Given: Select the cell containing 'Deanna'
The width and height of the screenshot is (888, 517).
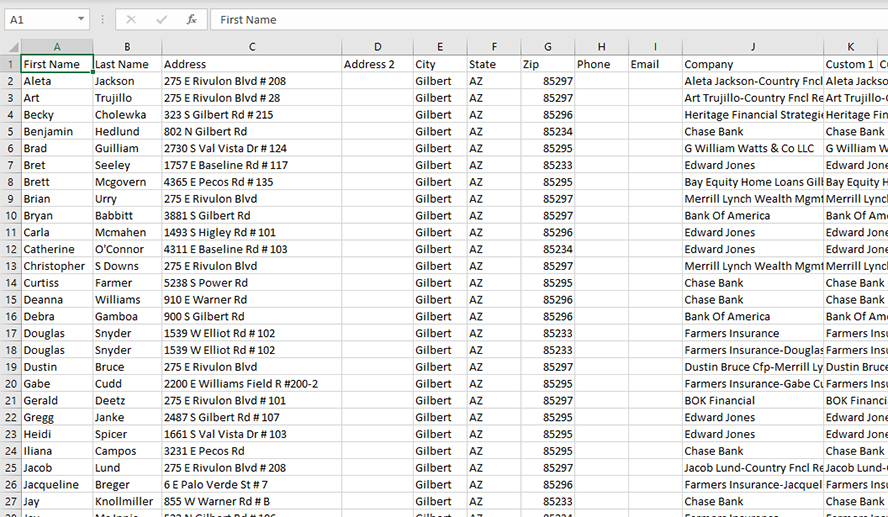Looking at the screenshot, I should pyautogui.click(x=57, y=300).
